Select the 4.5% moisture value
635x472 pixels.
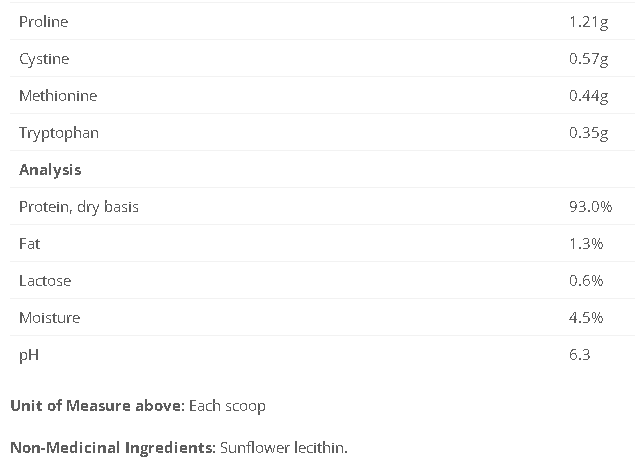(x=586, y=318)
